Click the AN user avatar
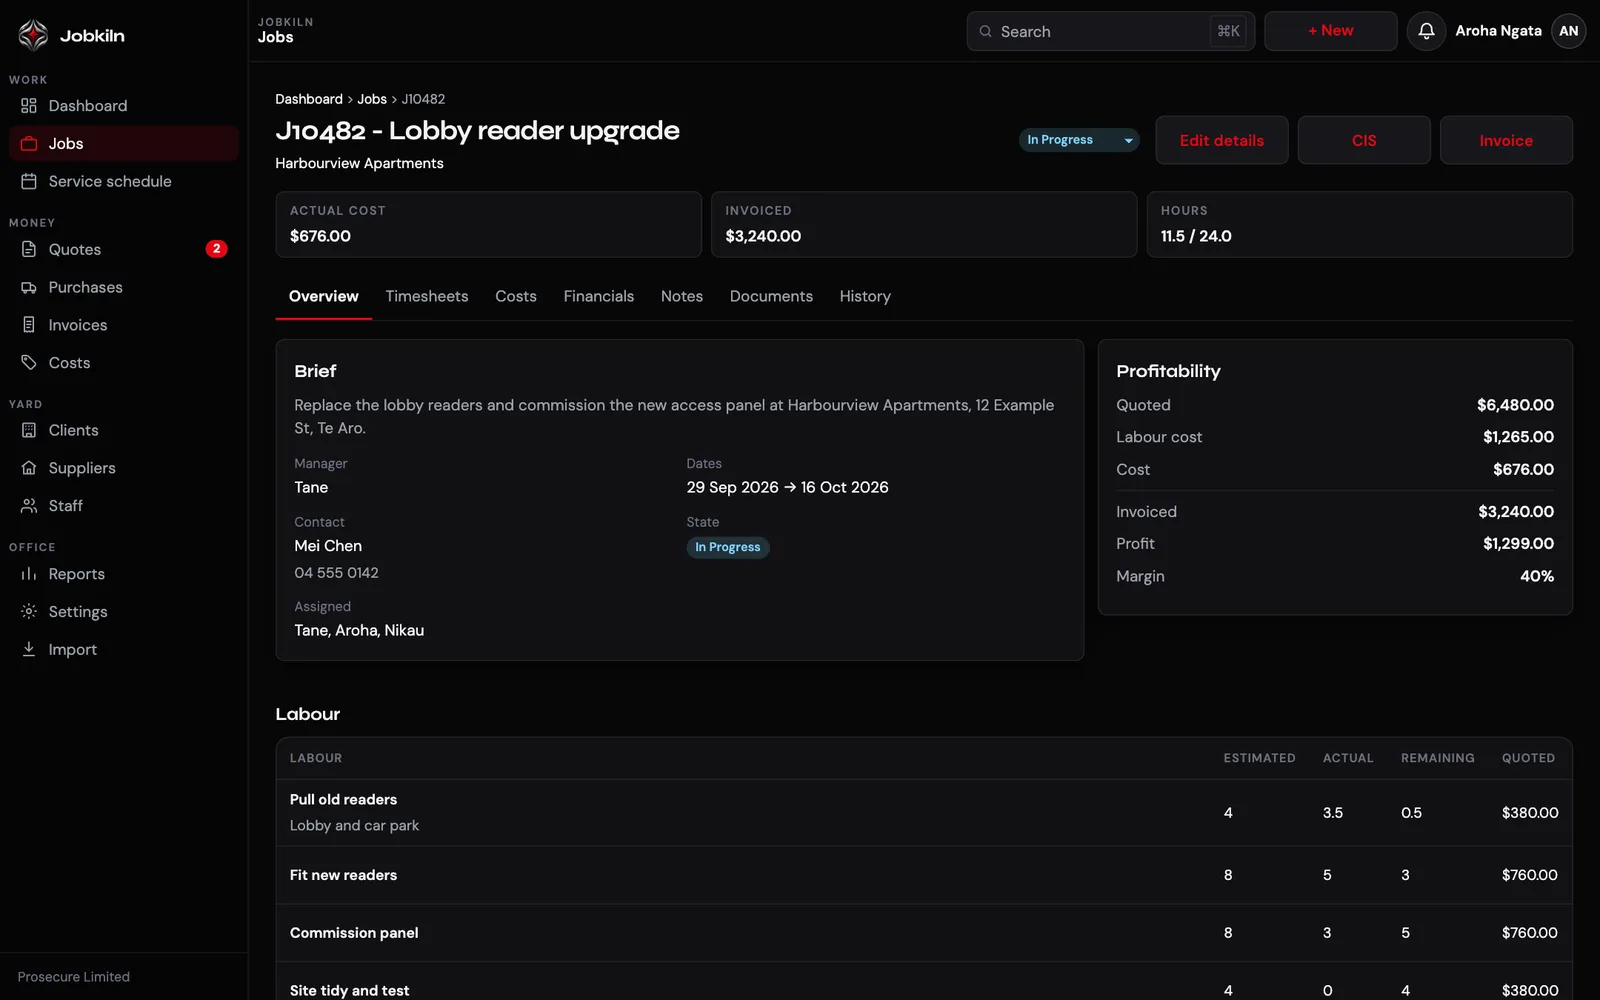The height and width of the screenshot is (1000, 1600). click(1568, 31)
